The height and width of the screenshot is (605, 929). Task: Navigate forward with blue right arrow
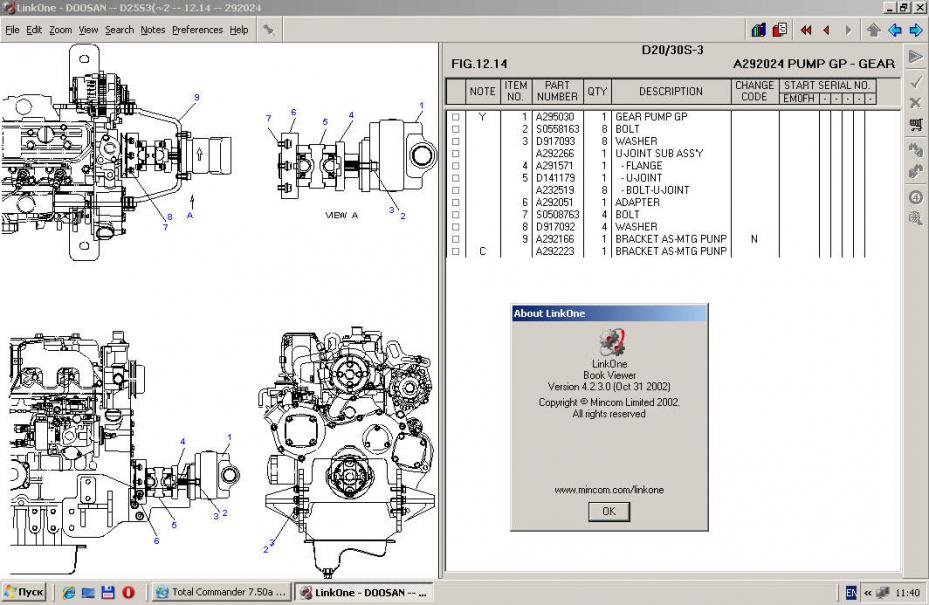pos(916,30)
